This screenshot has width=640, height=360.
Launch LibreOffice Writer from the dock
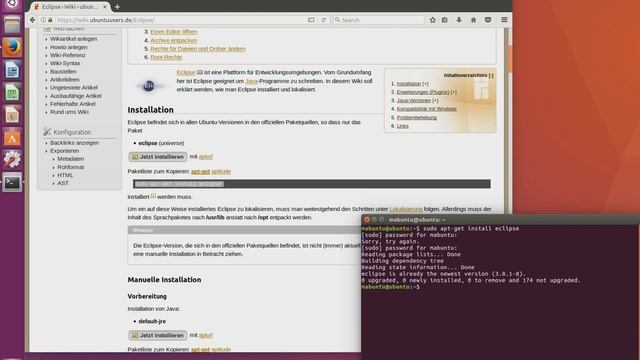(x=12, y=70)
